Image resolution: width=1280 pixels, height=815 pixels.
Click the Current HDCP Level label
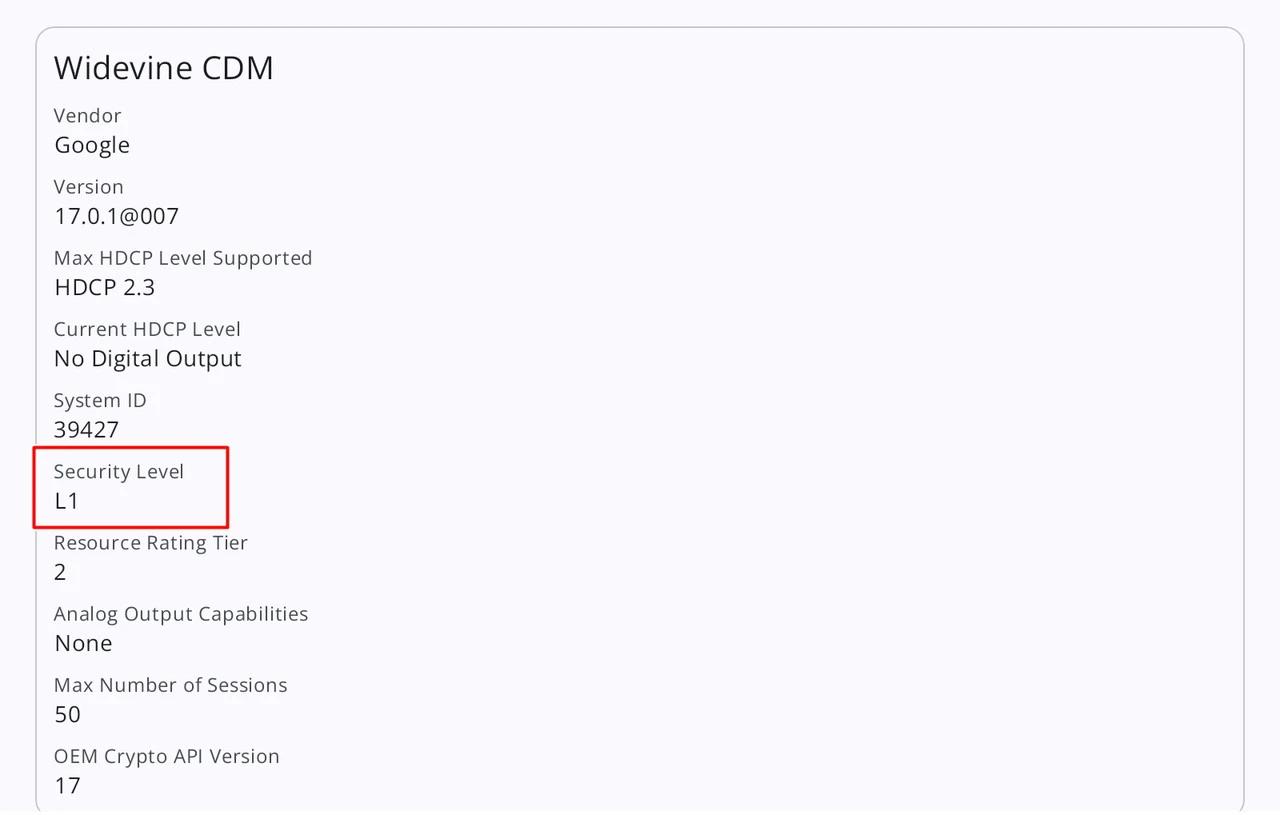147,329
